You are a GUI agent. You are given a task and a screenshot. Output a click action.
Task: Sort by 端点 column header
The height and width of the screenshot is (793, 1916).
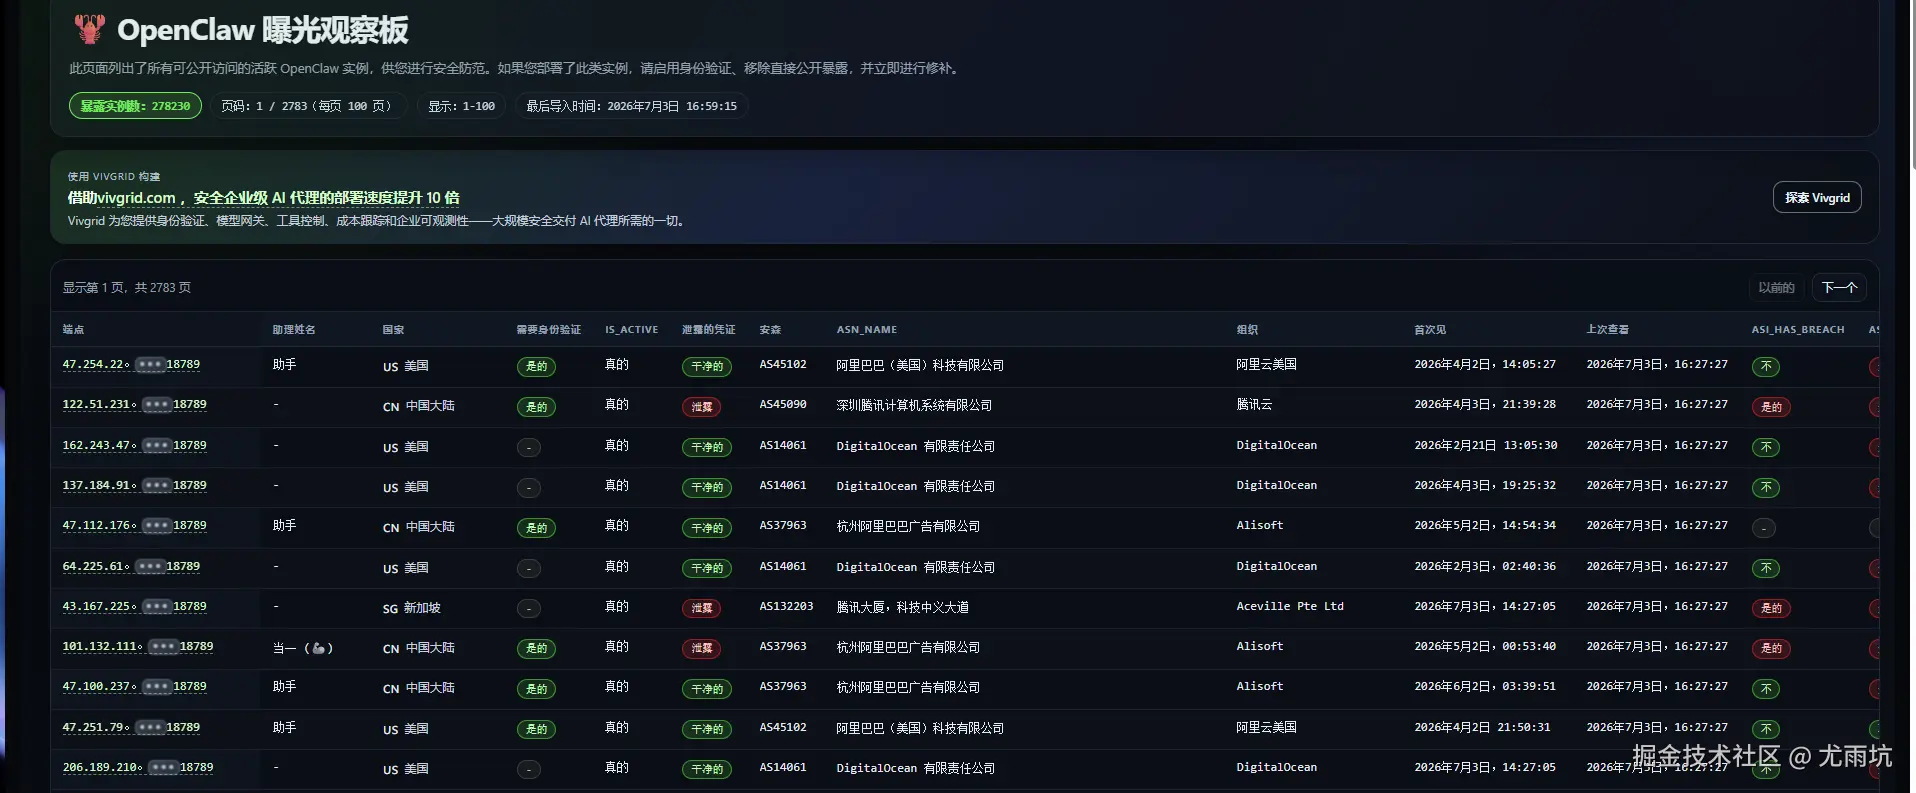pos(73,330)
